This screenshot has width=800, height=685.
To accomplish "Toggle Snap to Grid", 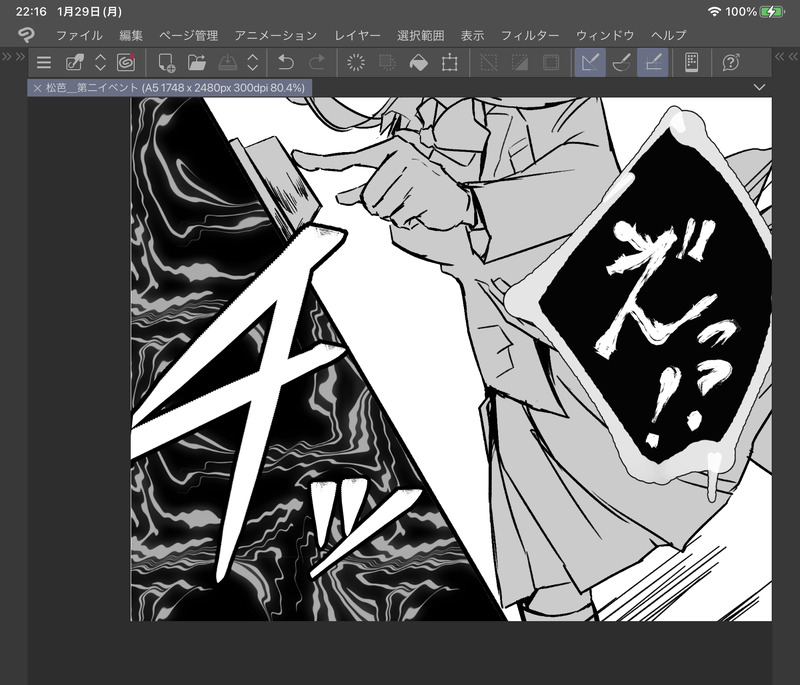I will (653, 63).
